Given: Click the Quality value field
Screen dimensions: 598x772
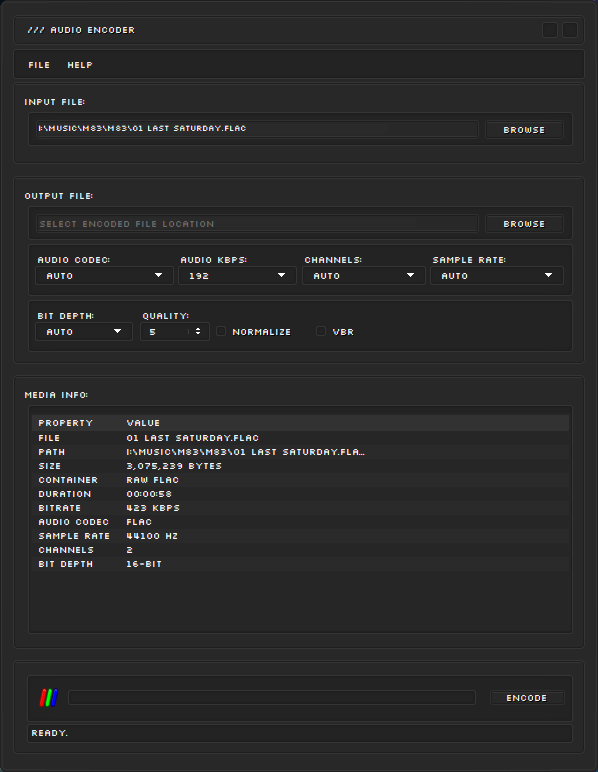Looking at the screenshot, I should (x=166, y=332).
